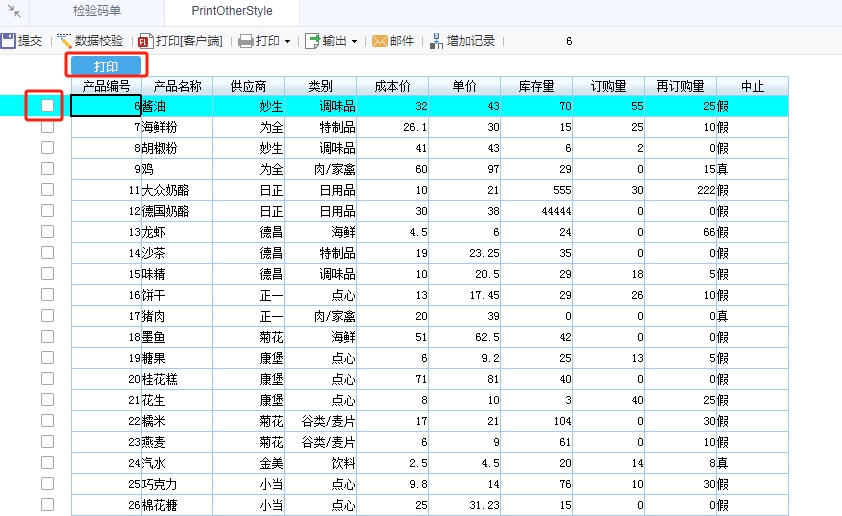842x516 pixels.
Task: Tick the checkbox for 酱油 row
Action: 47,106
